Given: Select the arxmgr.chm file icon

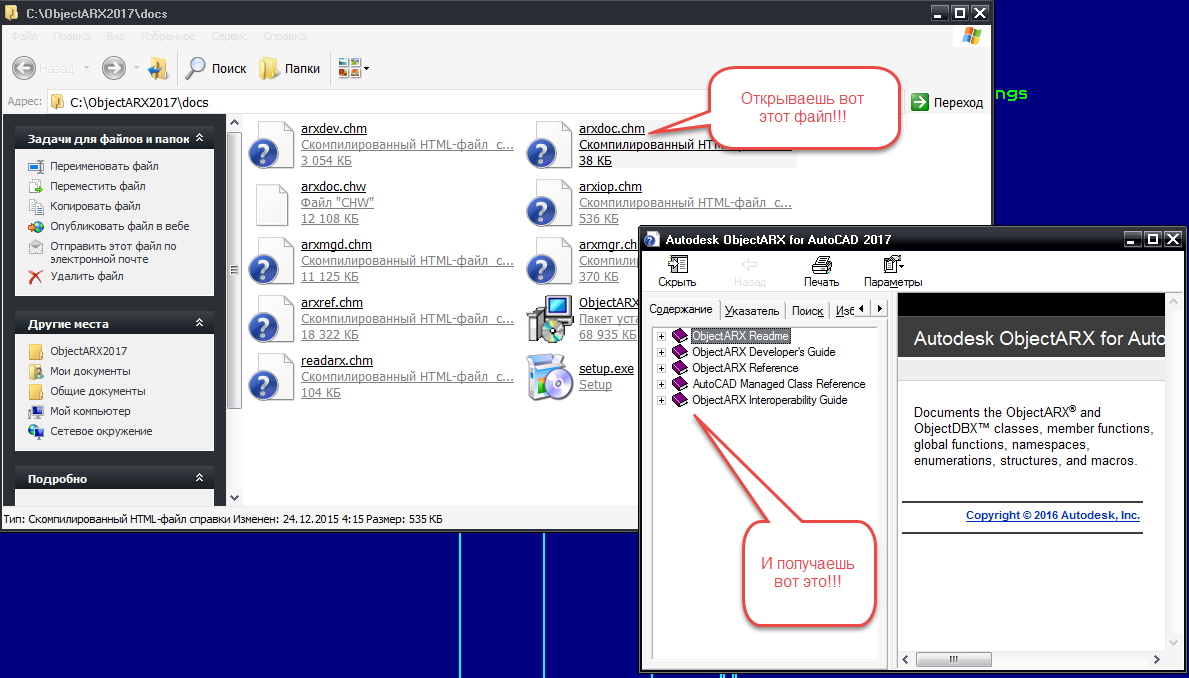Looking at the screenshot, I should pyautogui.click(x=550, y=260).
